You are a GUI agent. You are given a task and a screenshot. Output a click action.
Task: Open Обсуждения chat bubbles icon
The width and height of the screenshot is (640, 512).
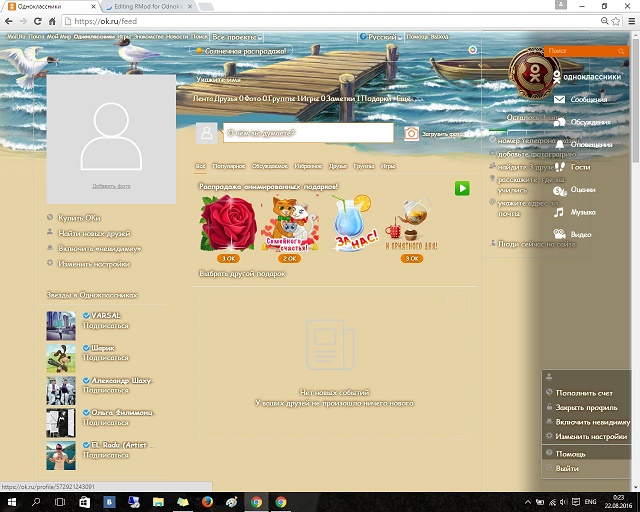coord(559,122)
